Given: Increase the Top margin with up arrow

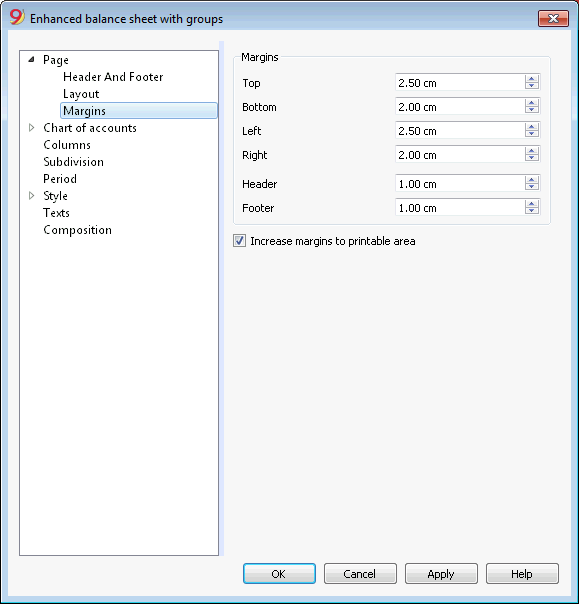Looking at the screenshot, I should click(x=532, y=79).
